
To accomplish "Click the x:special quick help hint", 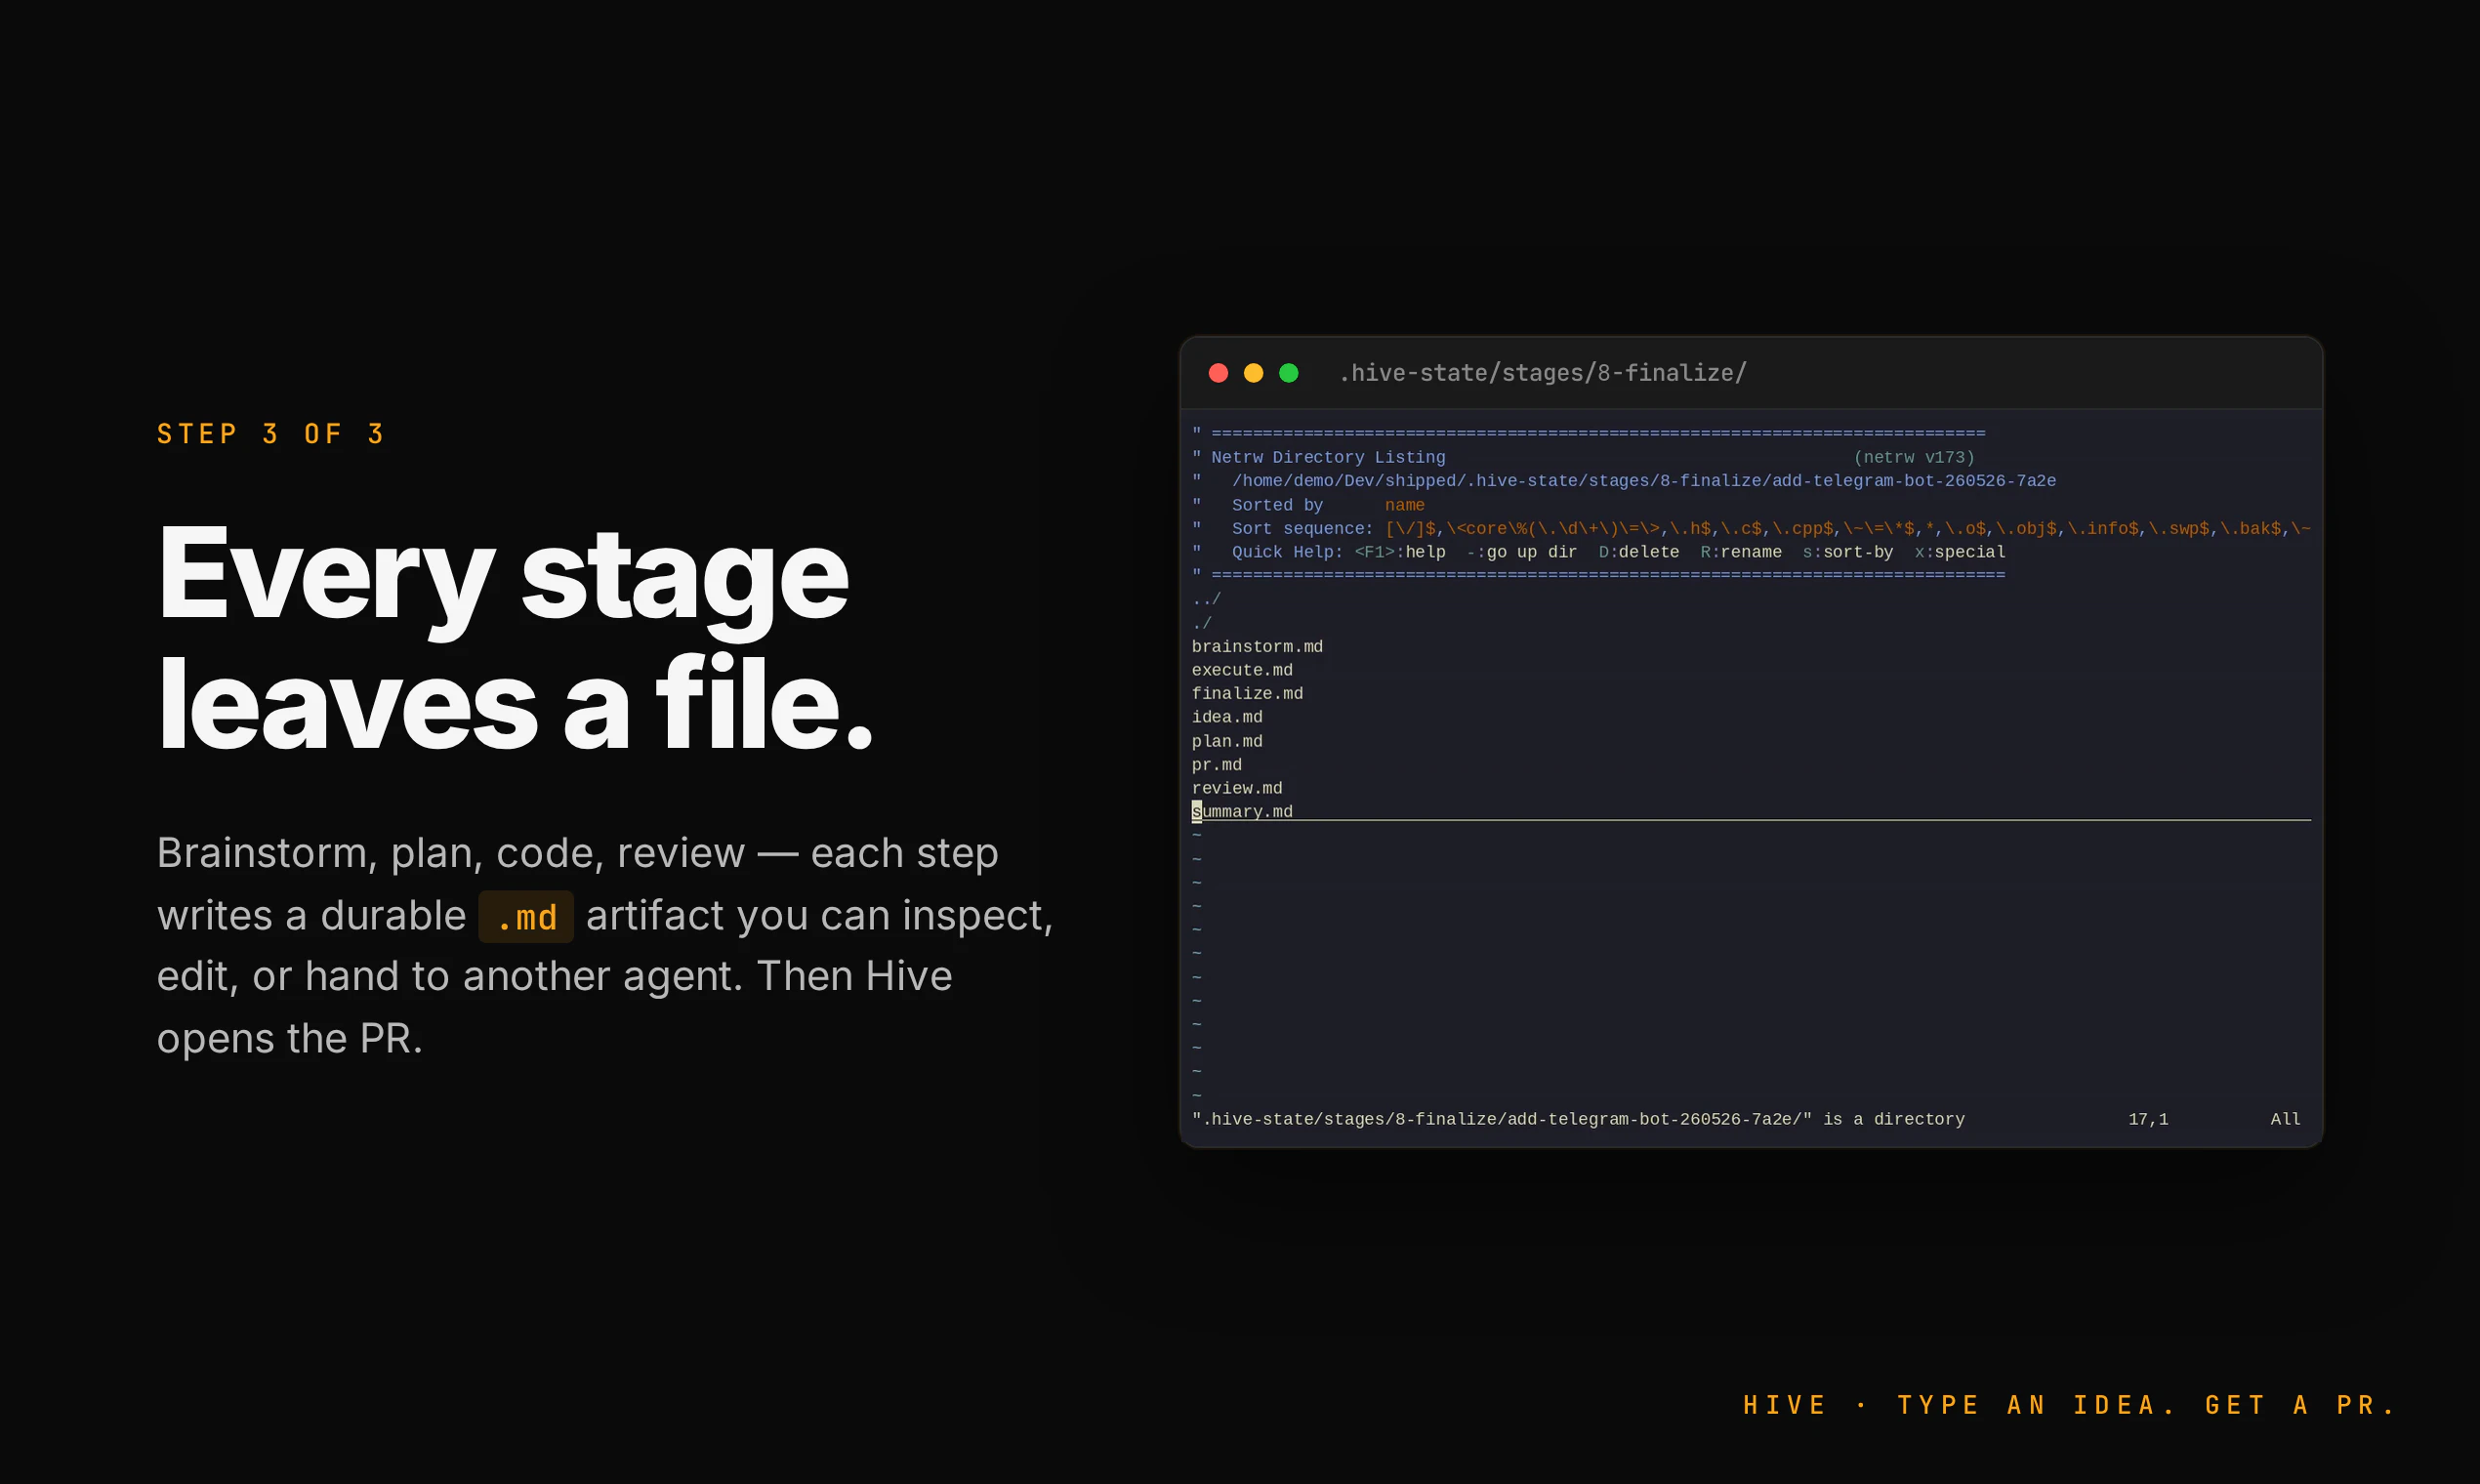I will (x=1960, y=552).
